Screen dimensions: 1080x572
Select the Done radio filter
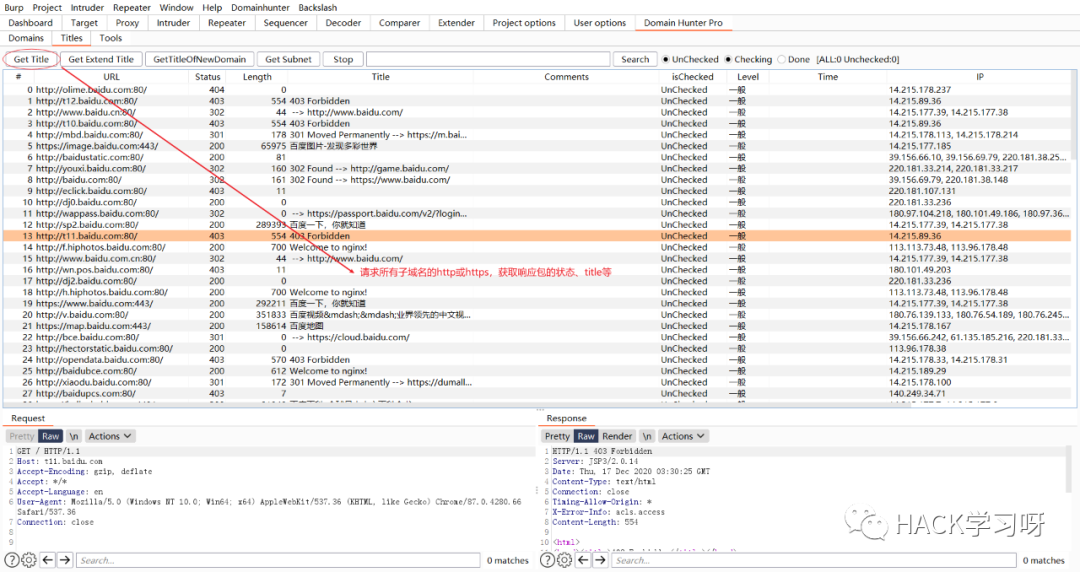coord(782,59)
